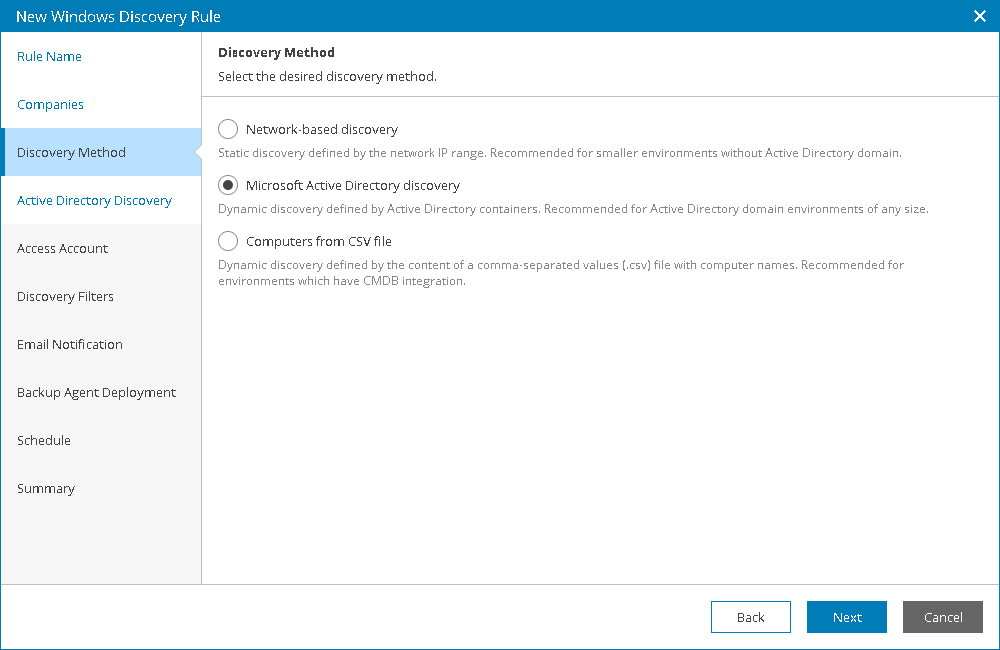Select the Network-based discovery option
Viewport: 1000px width, 650px height.
(227, 129)
